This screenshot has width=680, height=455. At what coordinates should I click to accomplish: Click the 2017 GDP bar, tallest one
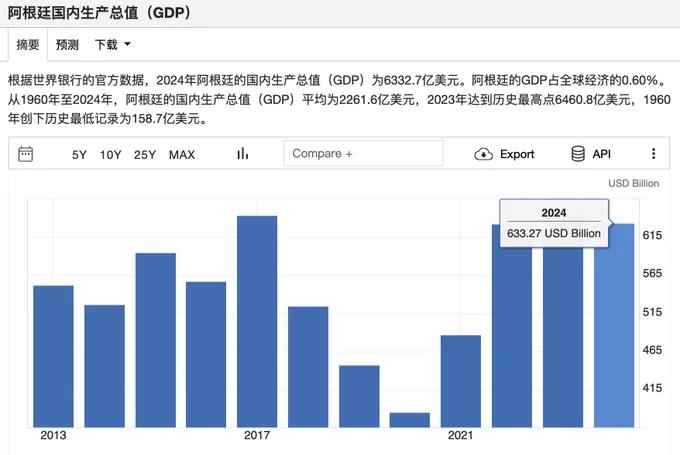coord(257,321)
